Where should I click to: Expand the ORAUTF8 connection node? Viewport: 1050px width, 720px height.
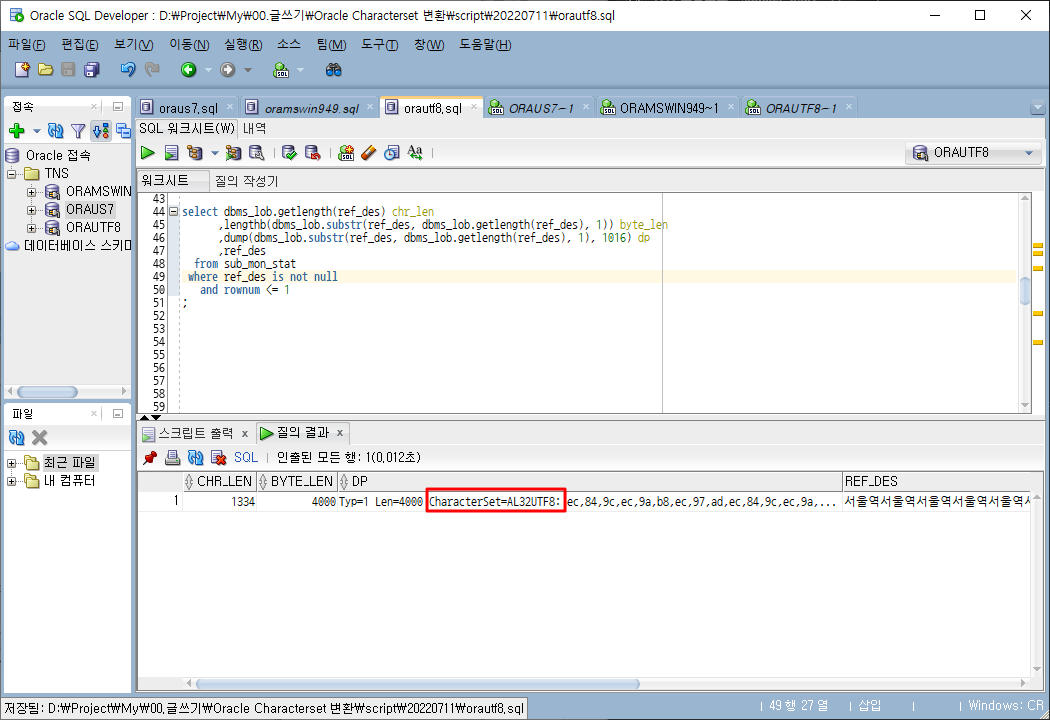pos(31,228)
